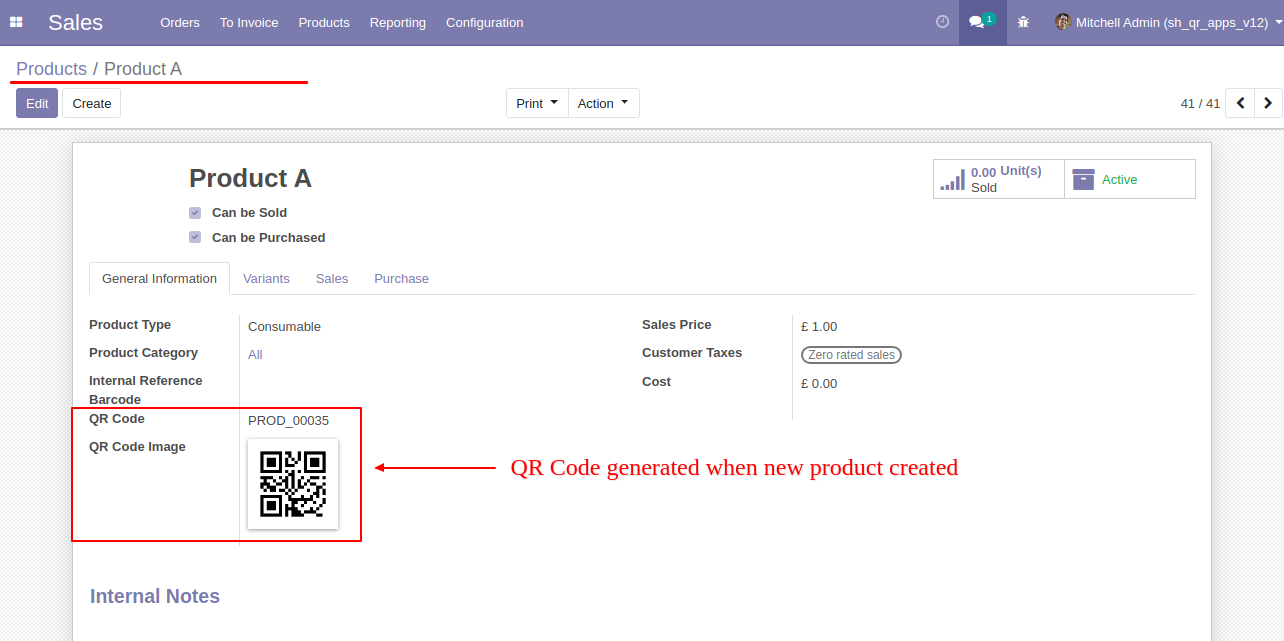Click the Product Category label

coord(143,353)
